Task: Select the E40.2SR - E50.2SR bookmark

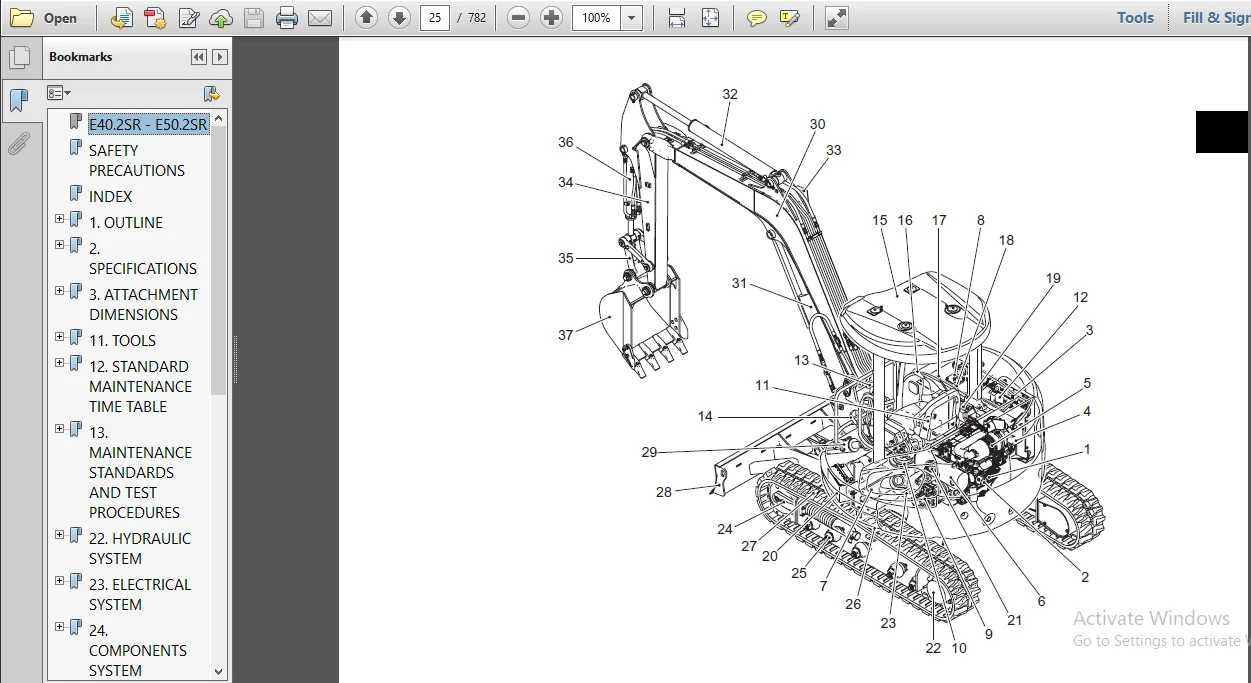Action: (x=148, y=124)
